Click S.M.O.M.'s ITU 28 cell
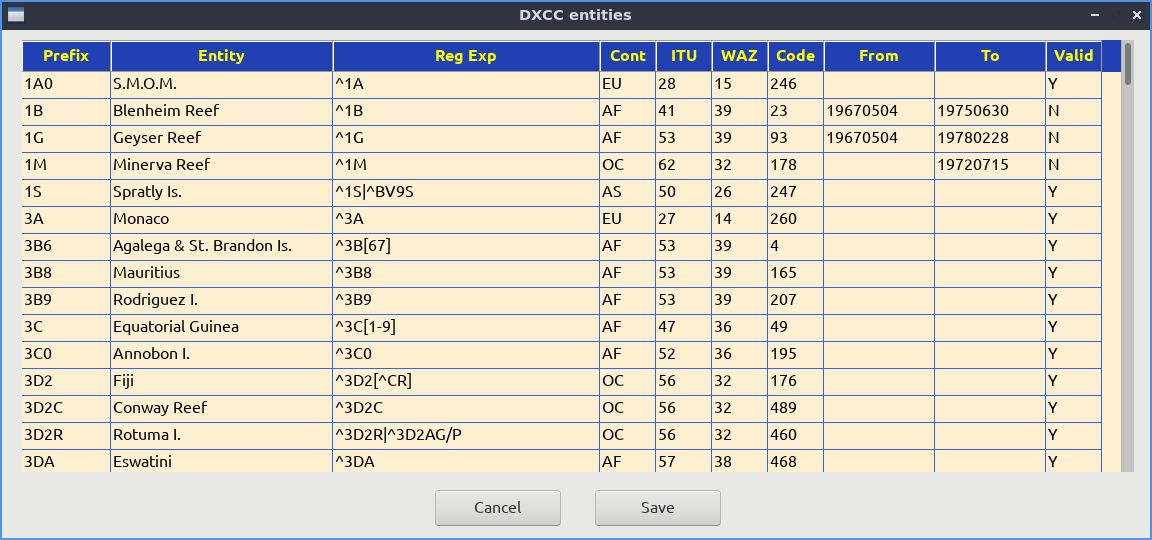Viewport: 1152px width, 540px height. pos(683,84)
